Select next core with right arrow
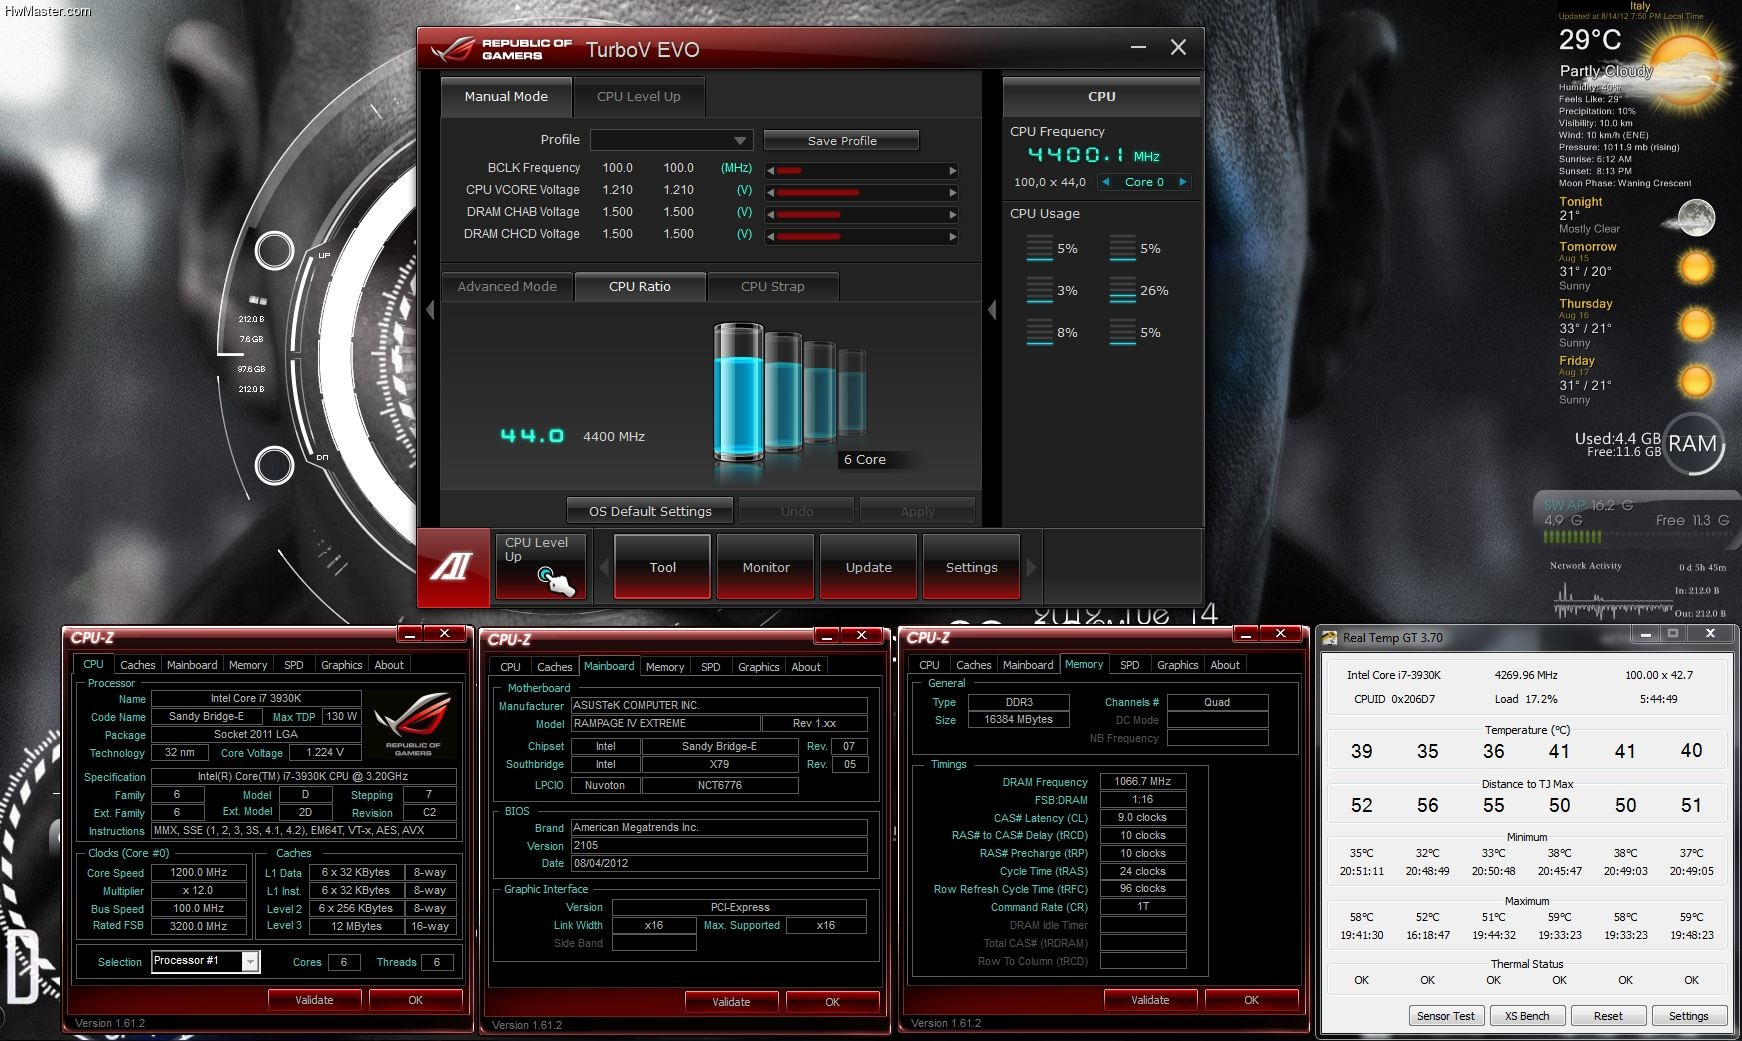Viewport: 1742px width, 1041px height. (x=1183, y=182)
